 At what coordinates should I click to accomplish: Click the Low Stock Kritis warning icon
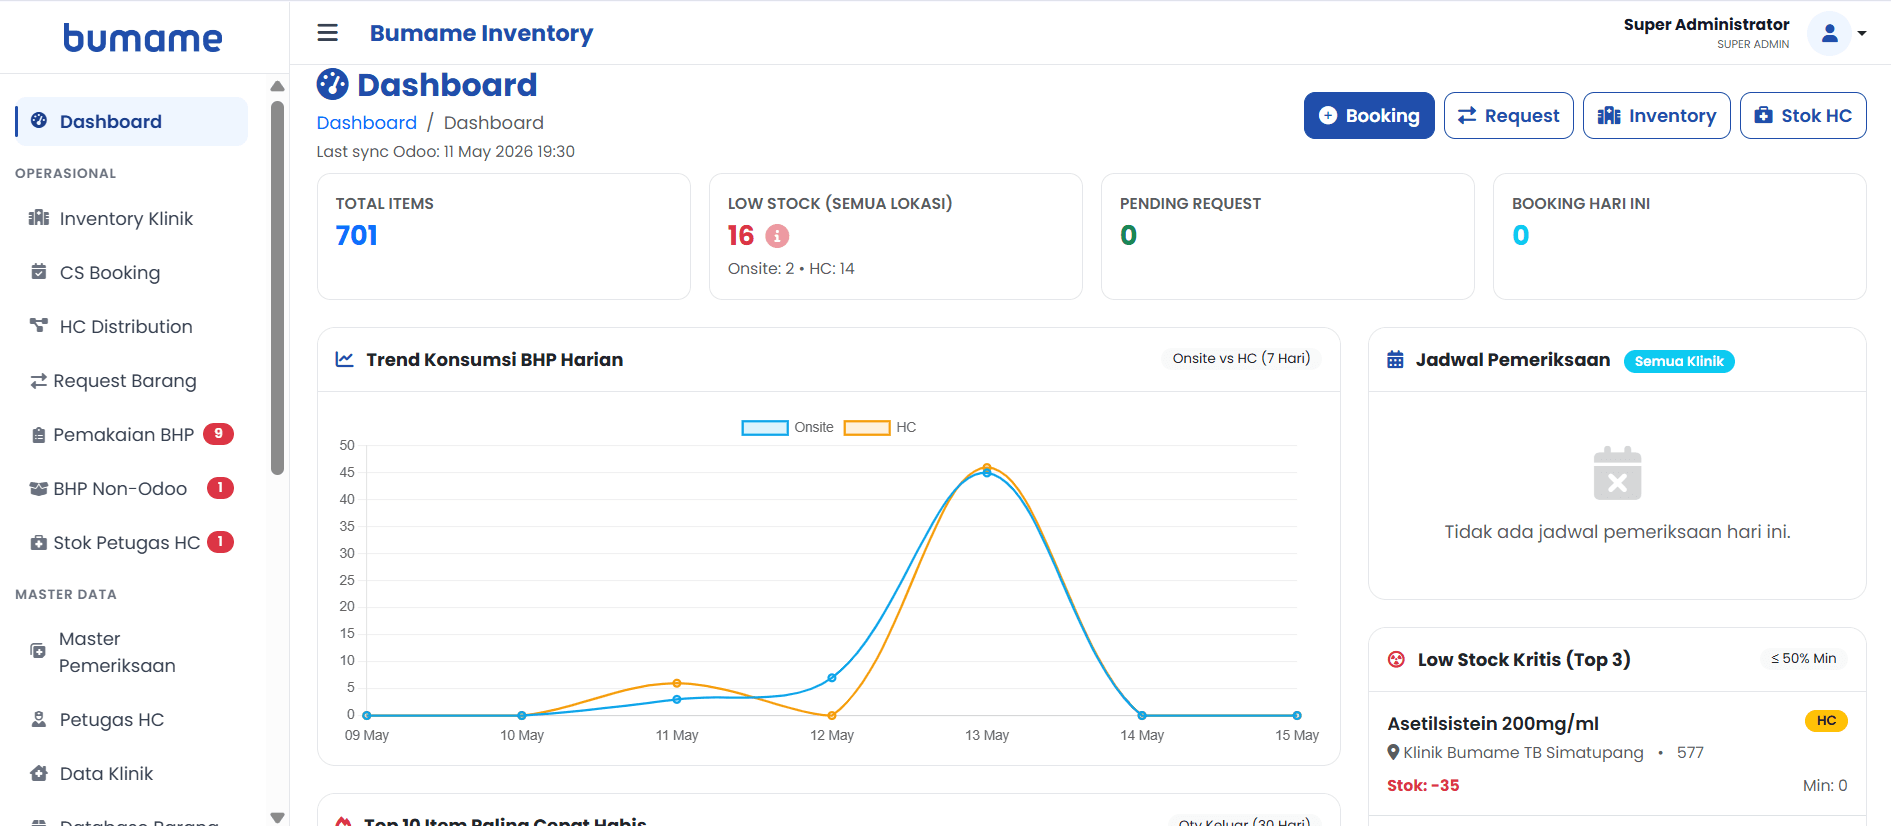coord(1396,659)
